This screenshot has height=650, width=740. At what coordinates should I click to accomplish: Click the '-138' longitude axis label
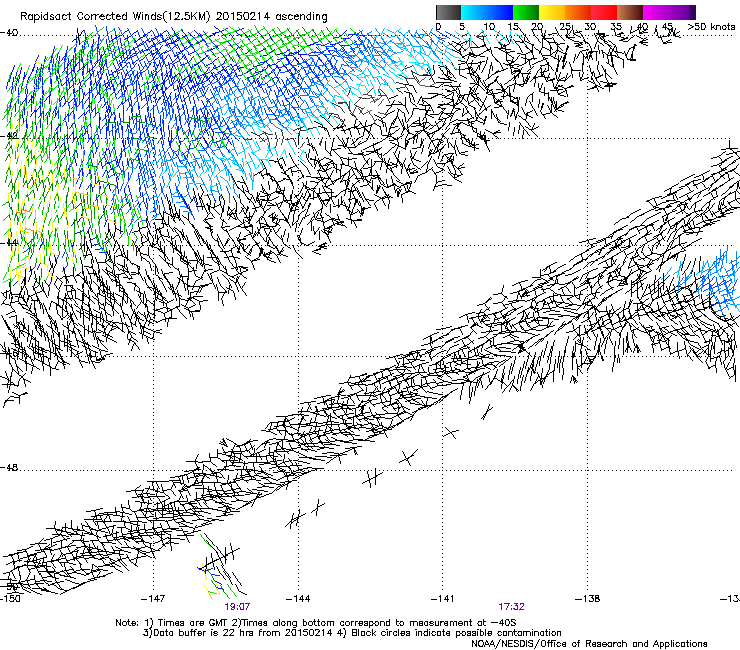(x=588, y=599)
